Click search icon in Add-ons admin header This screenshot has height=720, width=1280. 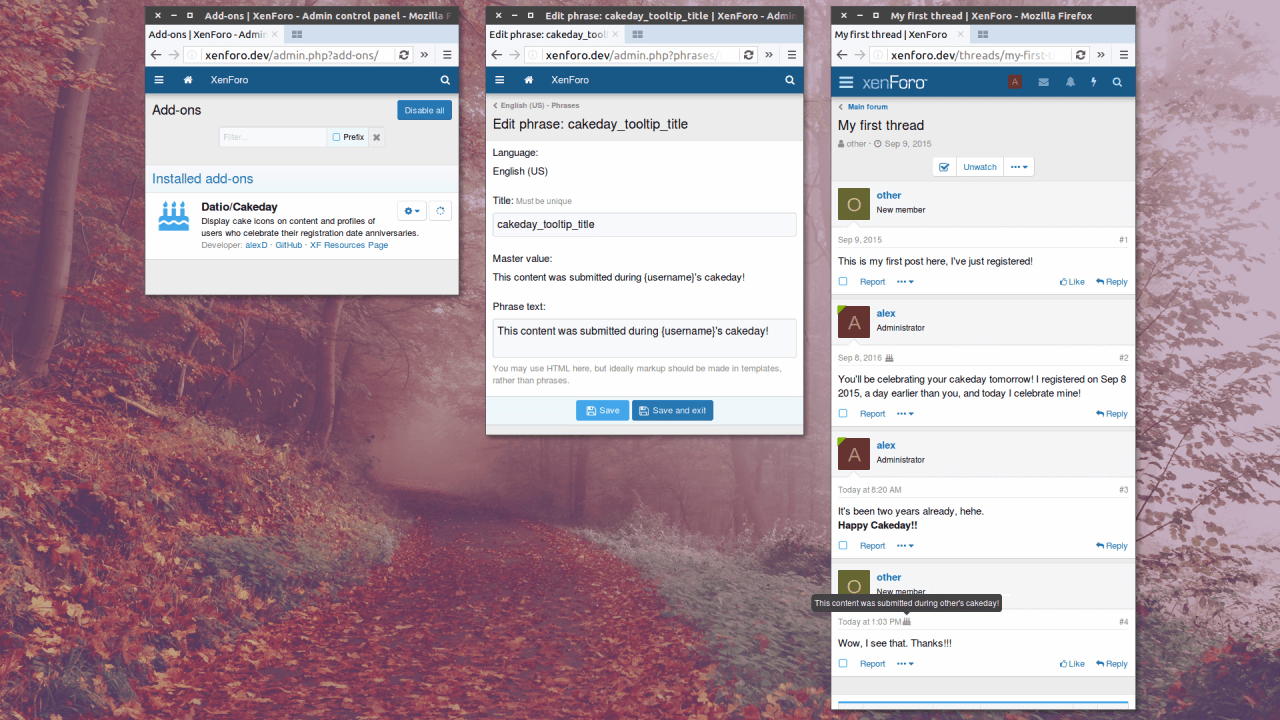(445, 80)
